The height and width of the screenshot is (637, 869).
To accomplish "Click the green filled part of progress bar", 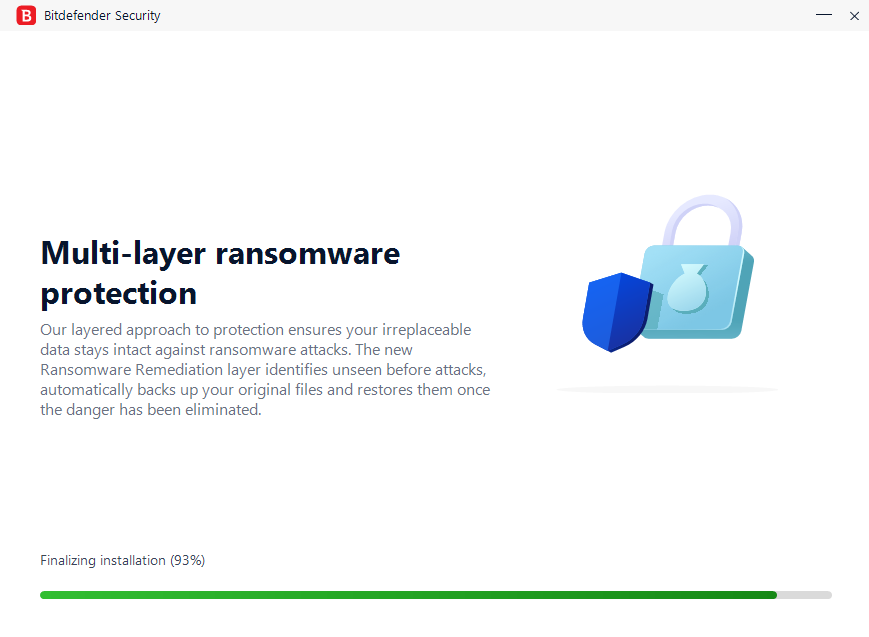I will tap(400, 595).
